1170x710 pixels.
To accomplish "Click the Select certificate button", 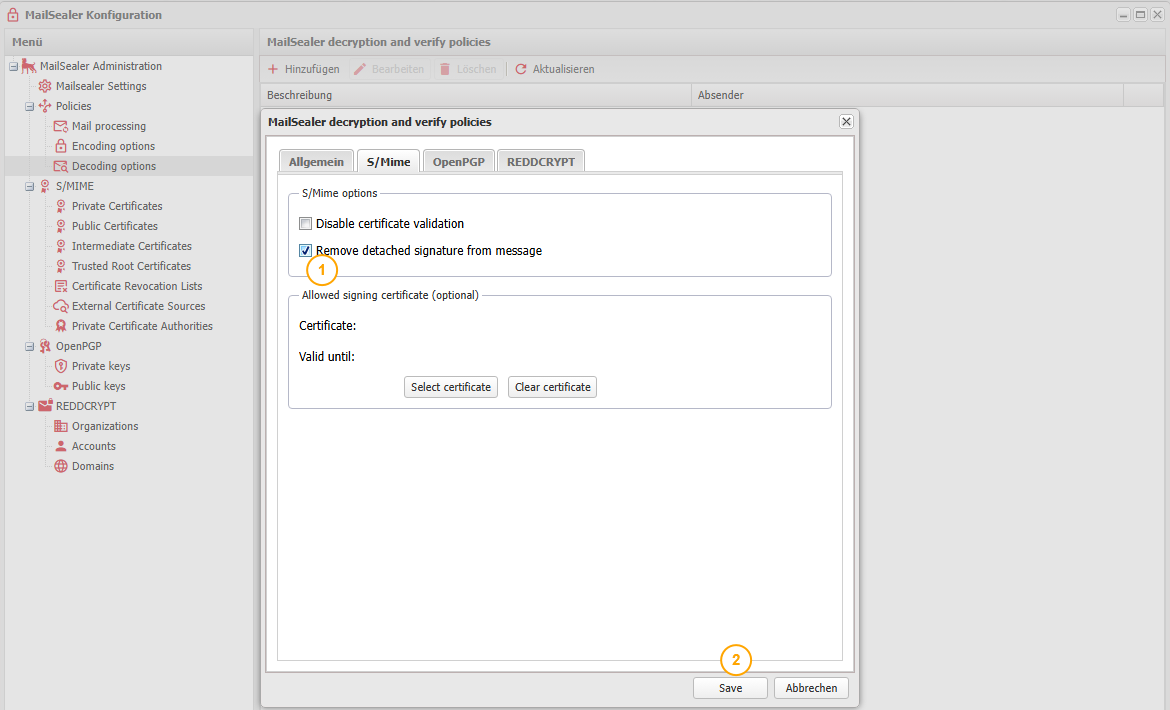I will click(451, 387).
